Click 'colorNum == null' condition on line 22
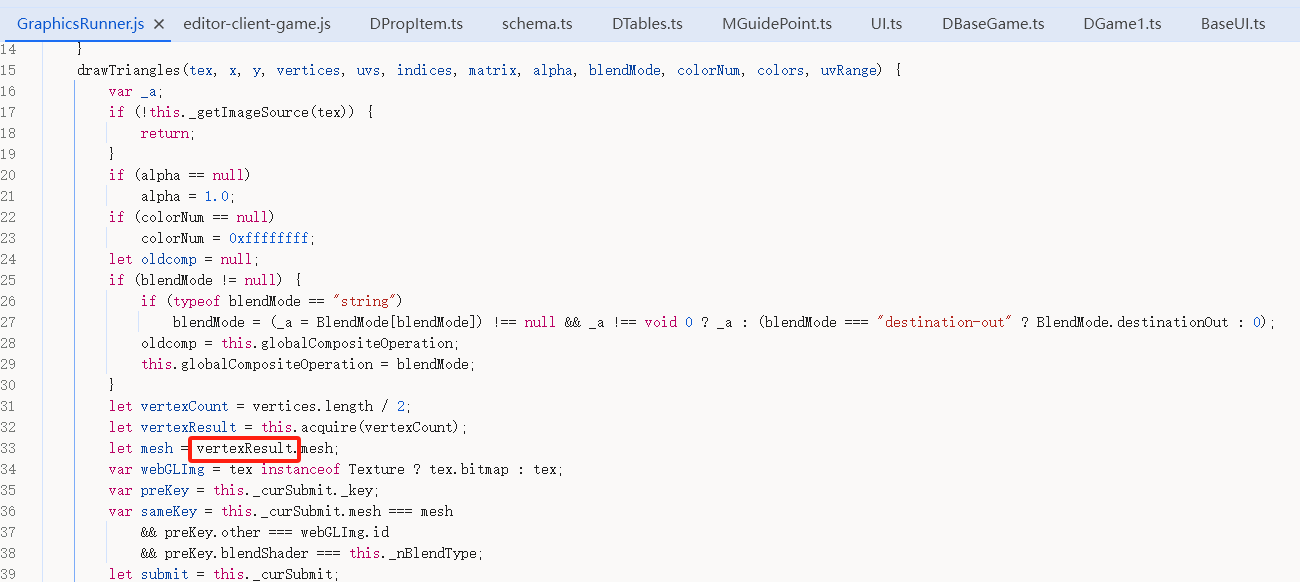This screenshot has width=1300, height=582. point(205,217)
